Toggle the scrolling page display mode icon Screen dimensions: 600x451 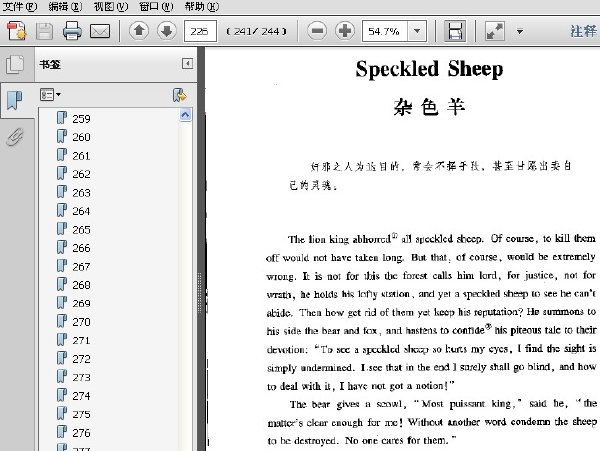click(x=455, y=31)
